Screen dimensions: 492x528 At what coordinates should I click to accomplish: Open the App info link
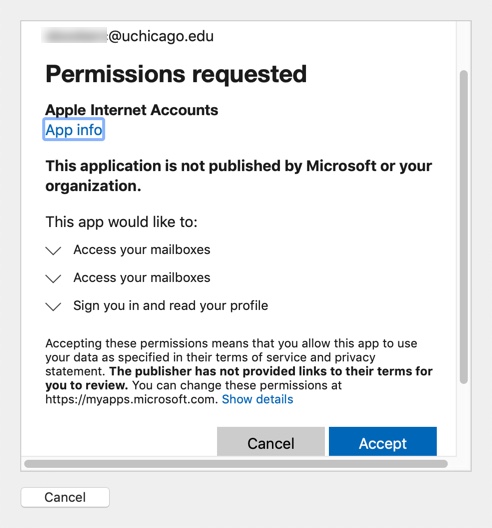(x=74, y=130)
